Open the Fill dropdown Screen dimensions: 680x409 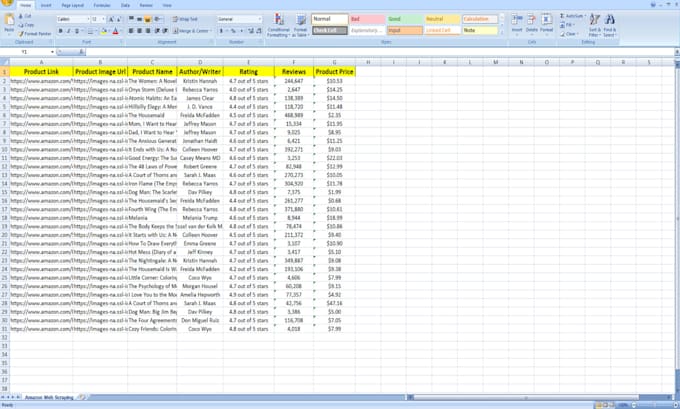567,25
